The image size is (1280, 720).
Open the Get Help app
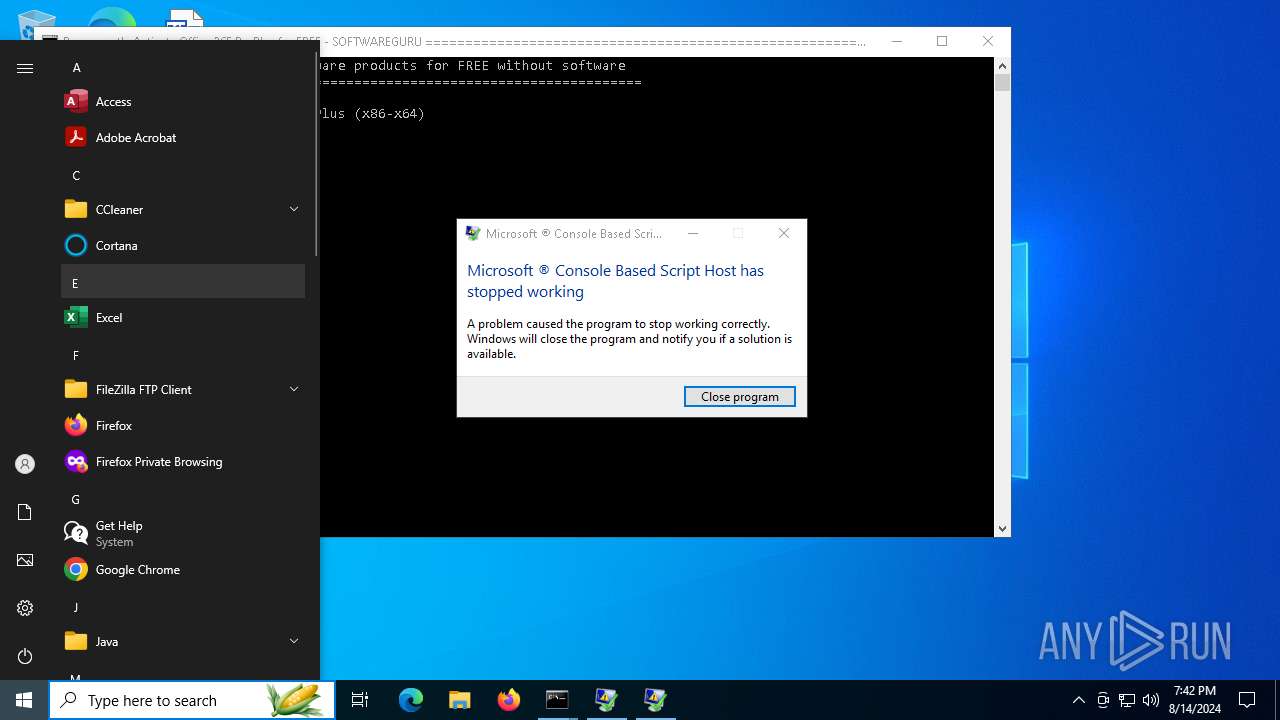(183, 534)
